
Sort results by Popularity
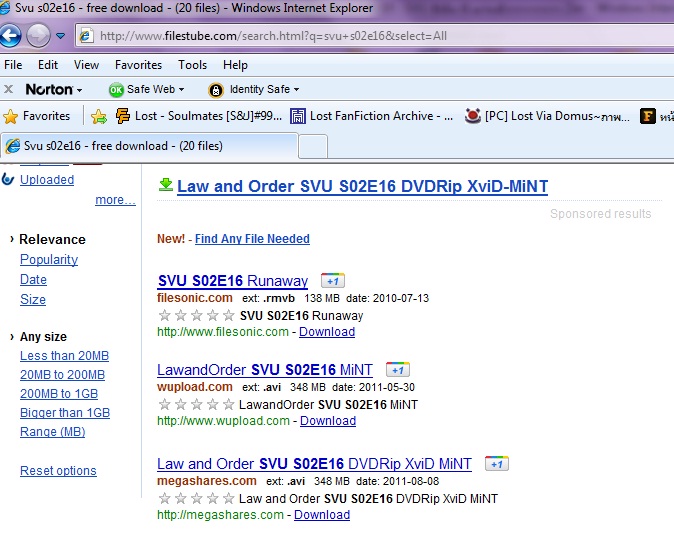click(49, 260)
